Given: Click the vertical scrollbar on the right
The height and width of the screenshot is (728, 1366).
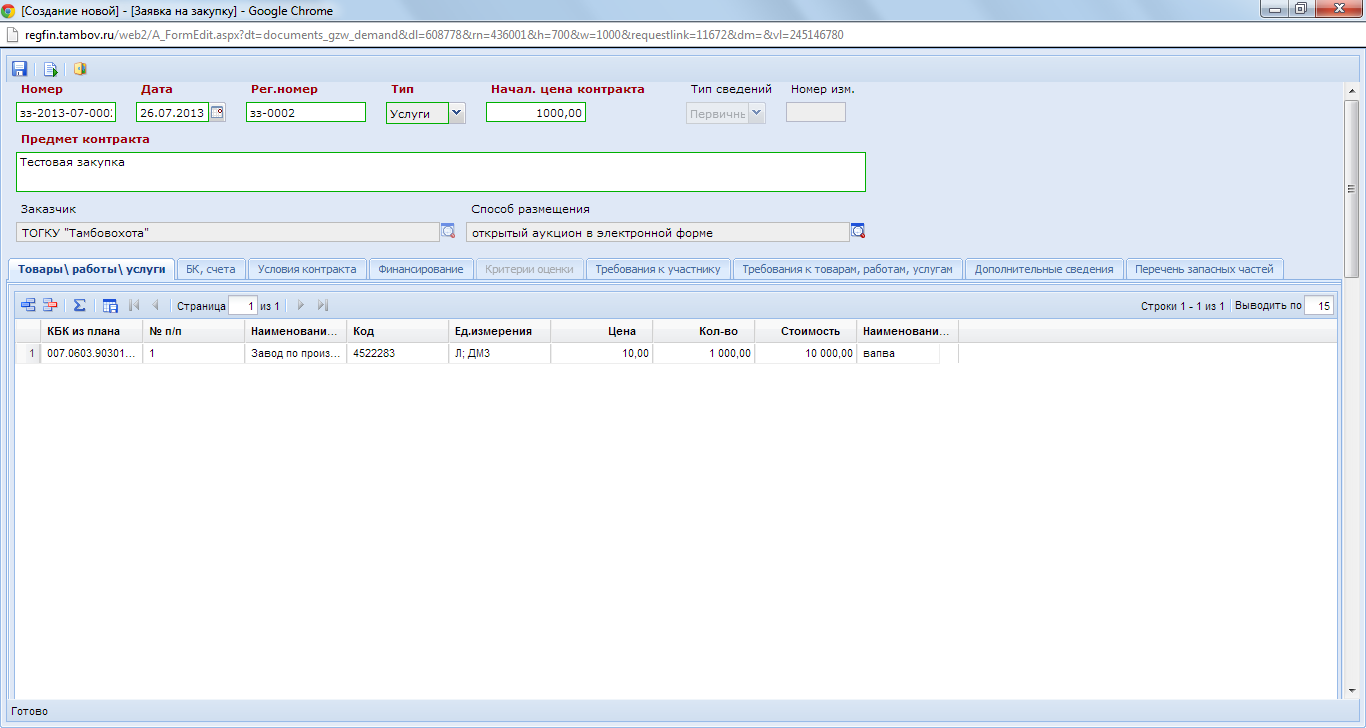Looking at the screenshot, I should pyautogui.click(x=1351, y=190).
